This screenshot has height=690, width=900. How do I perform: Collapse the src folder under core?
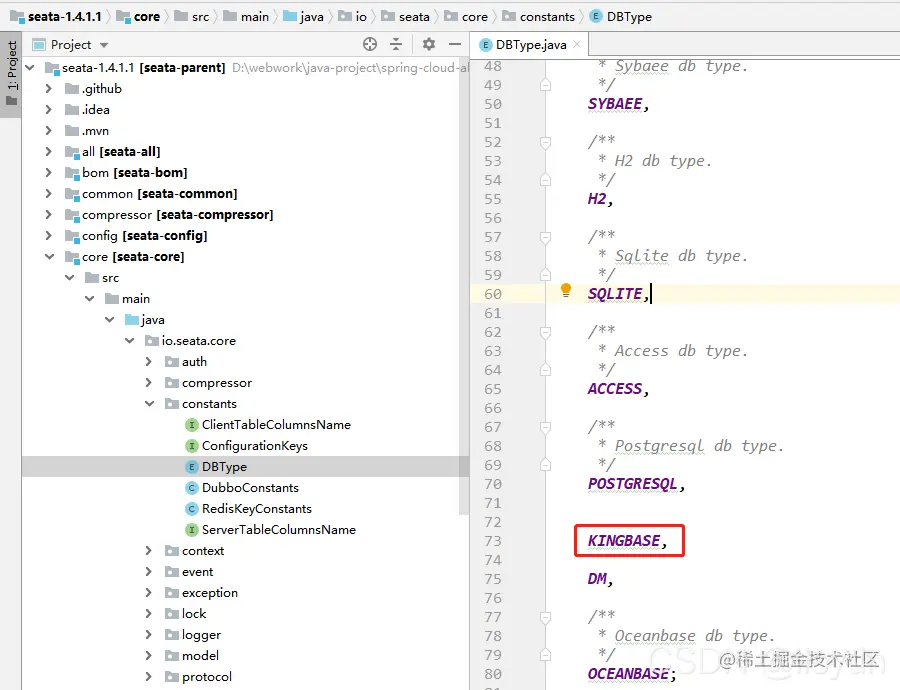click(x=69, y=278)
